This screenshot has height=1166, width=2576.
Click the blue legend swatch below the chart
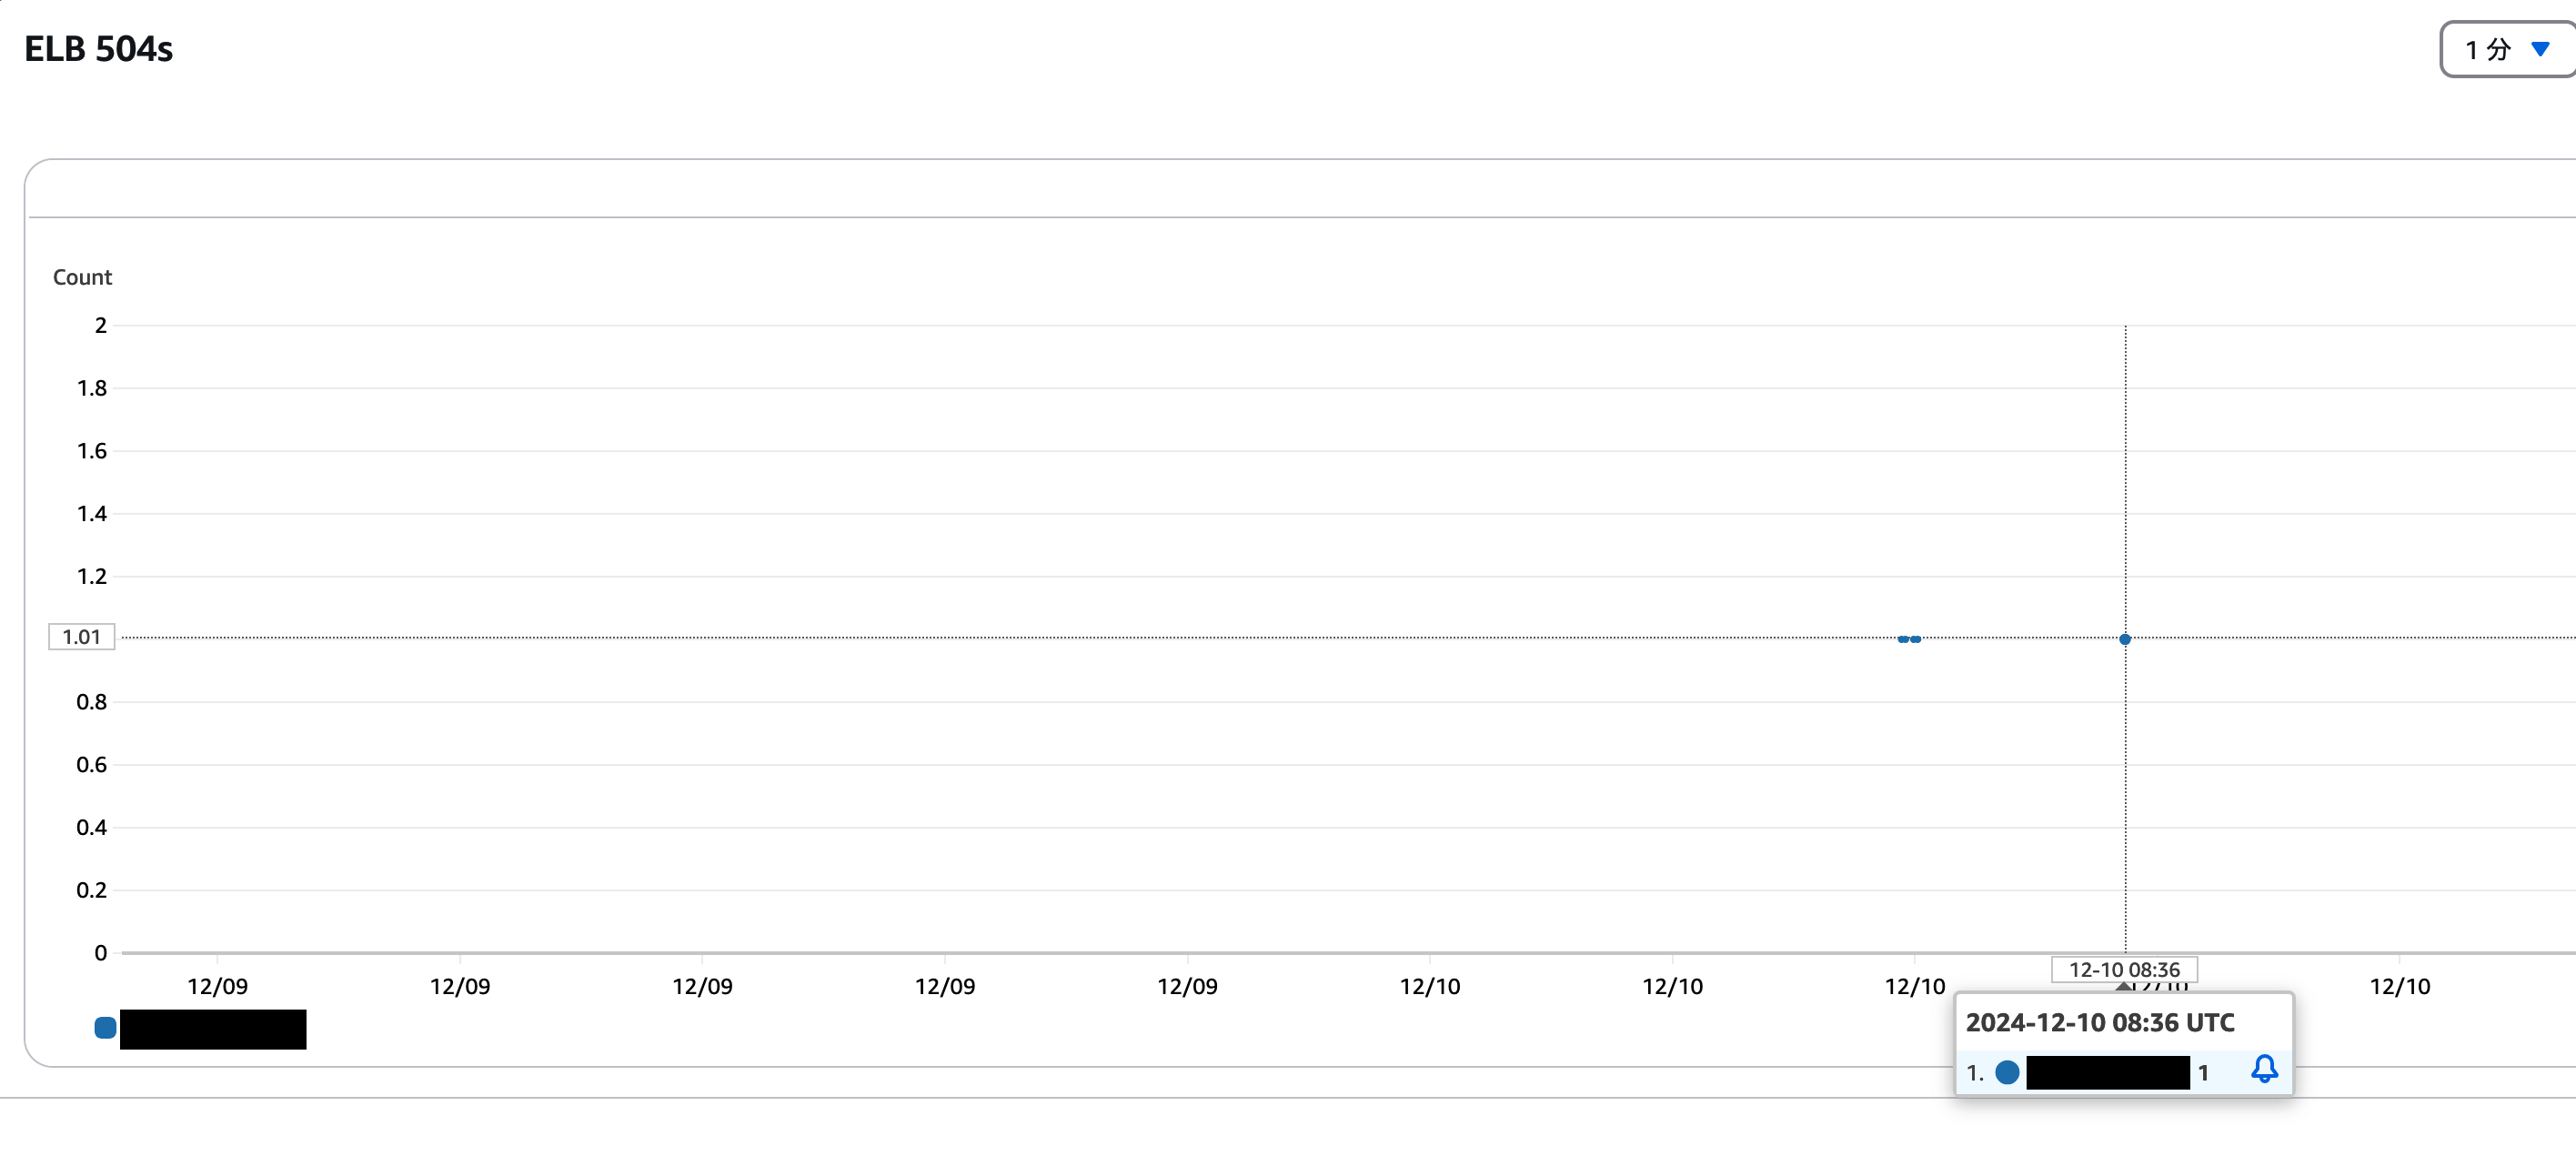pos(105,1027)
